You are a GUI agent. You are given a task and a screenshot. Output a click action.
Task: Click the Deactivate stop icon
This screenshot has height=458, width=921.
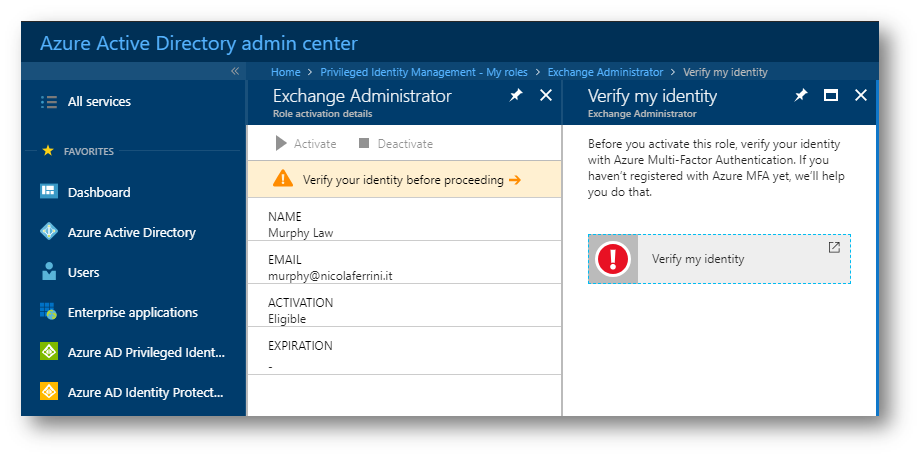tap(364, 143)
